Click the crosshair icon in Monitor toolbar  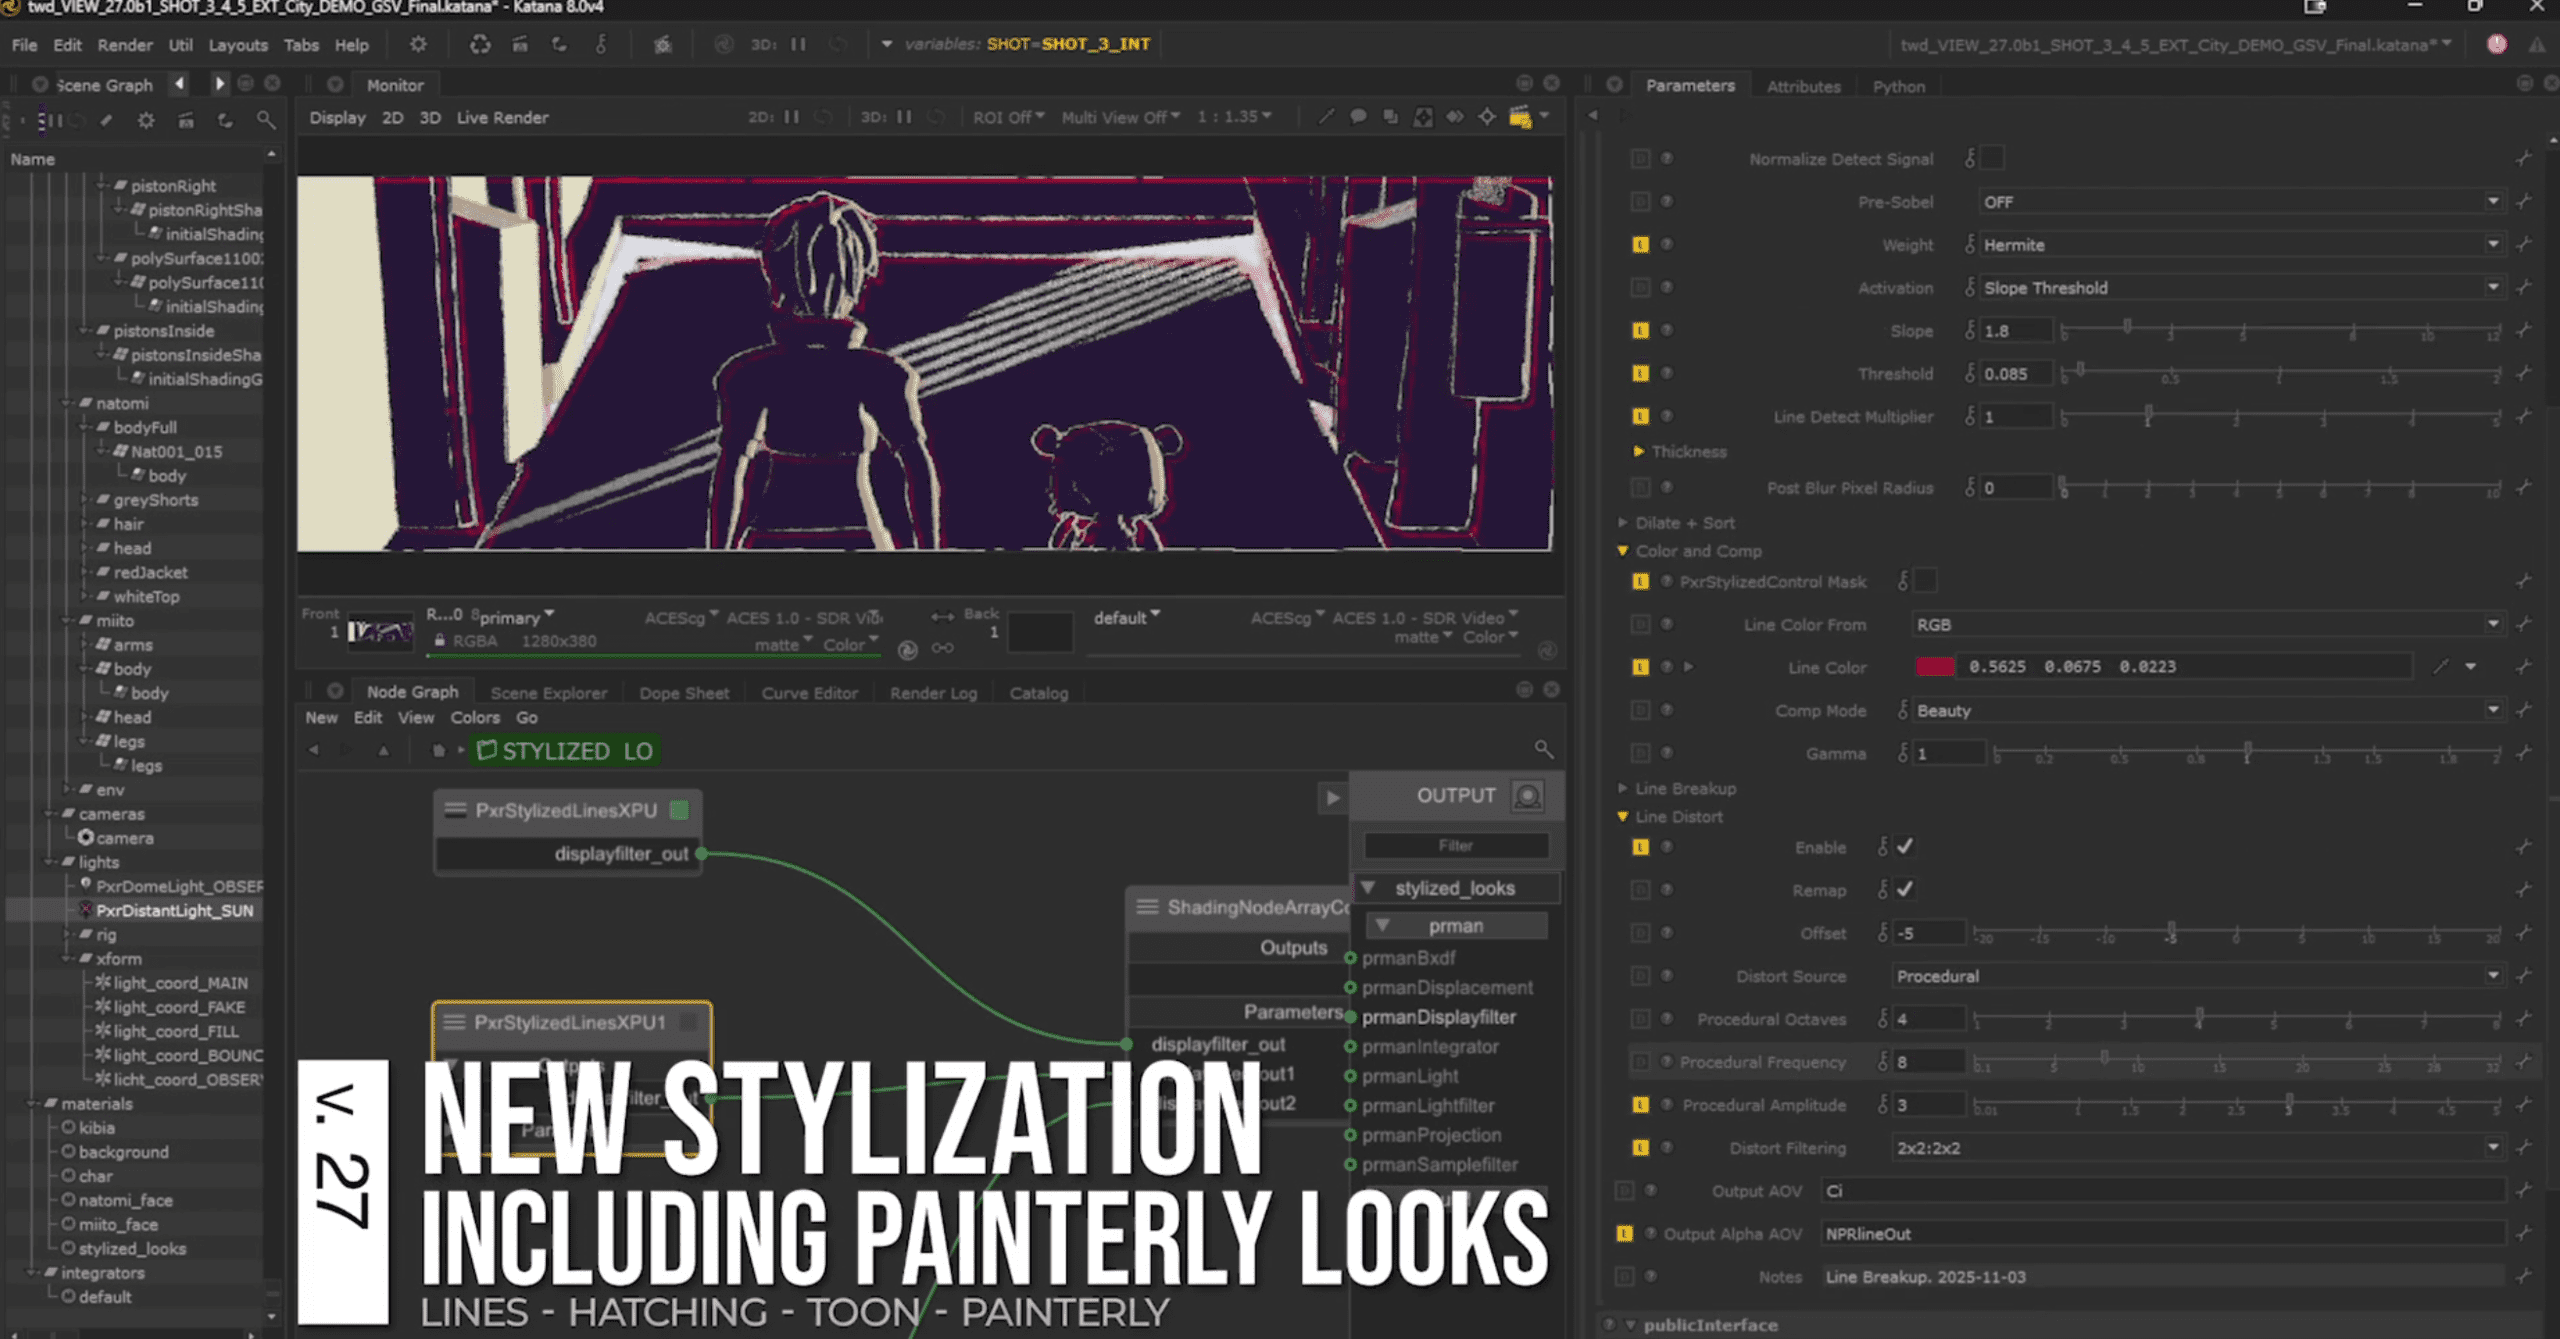point(1487,118)
